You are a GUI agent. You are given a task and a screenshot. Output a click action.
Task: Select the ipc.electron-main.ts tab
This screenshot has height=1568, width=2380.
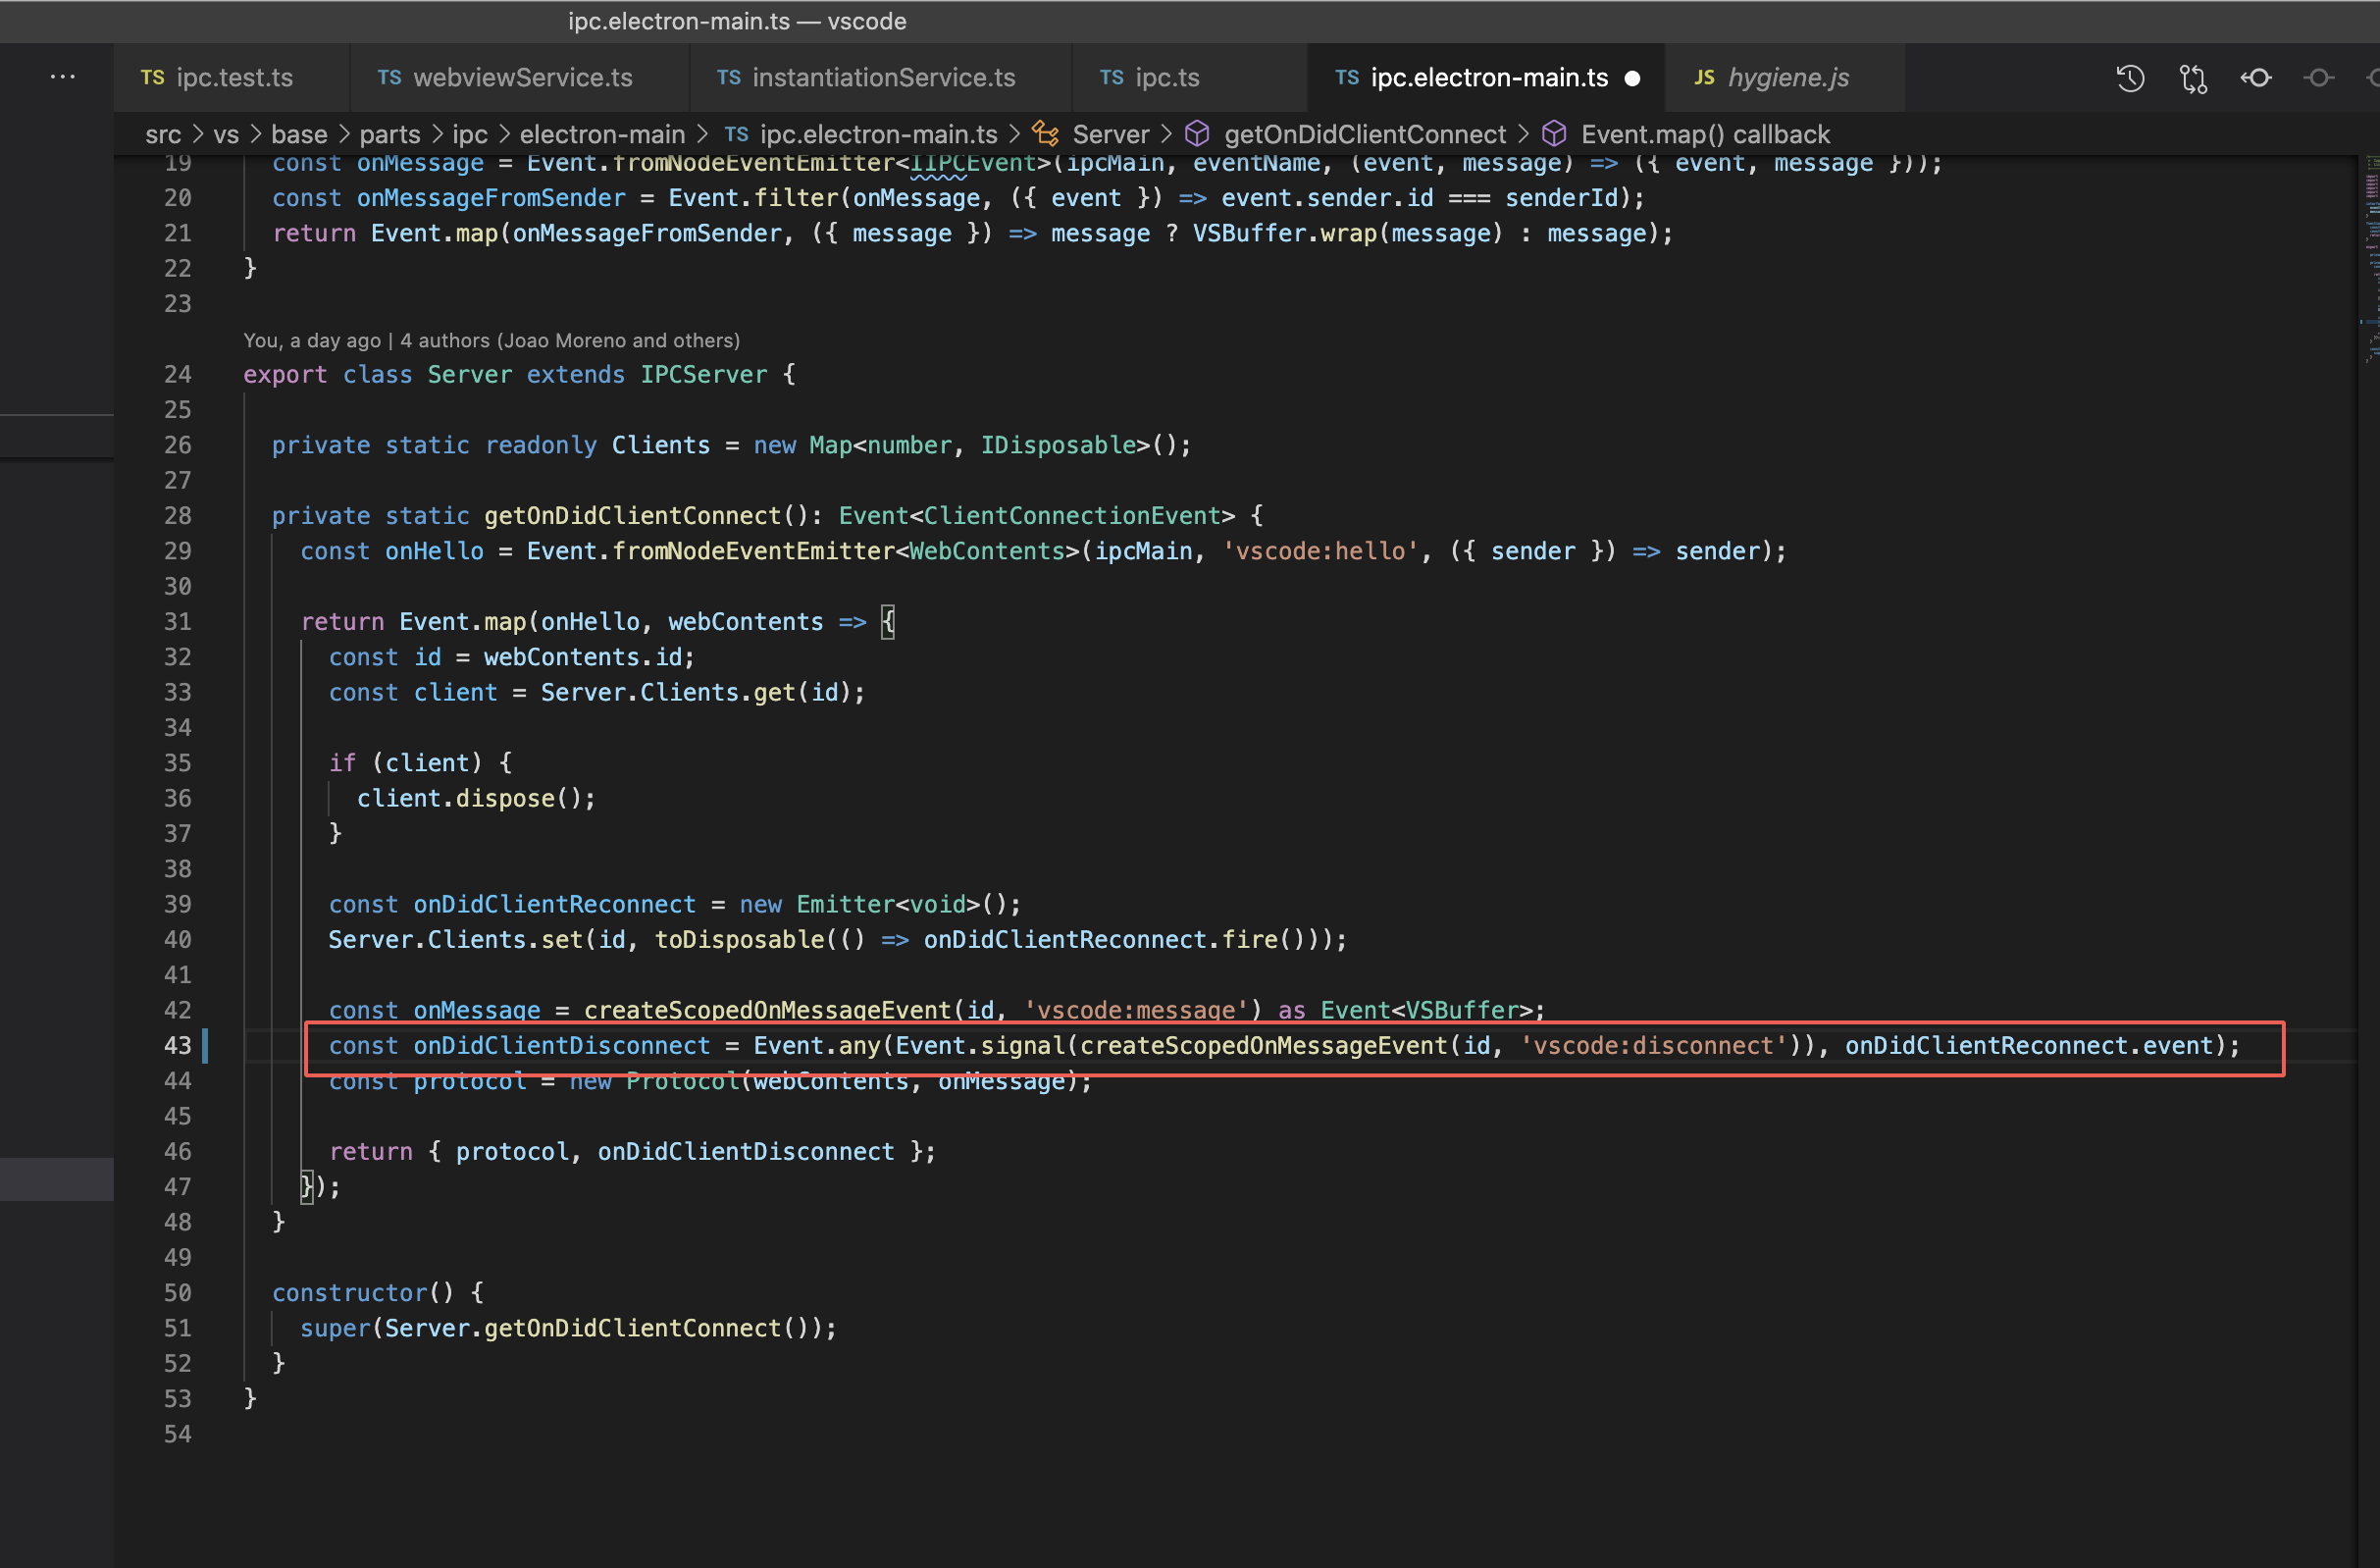coord(1486,77)
